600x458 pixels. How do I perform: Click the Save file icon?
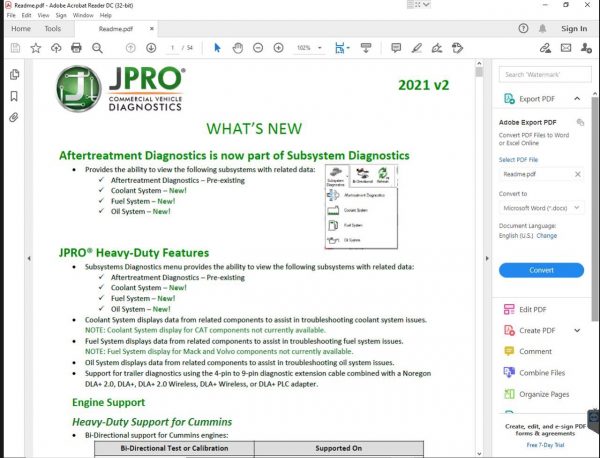coord(15,48)
